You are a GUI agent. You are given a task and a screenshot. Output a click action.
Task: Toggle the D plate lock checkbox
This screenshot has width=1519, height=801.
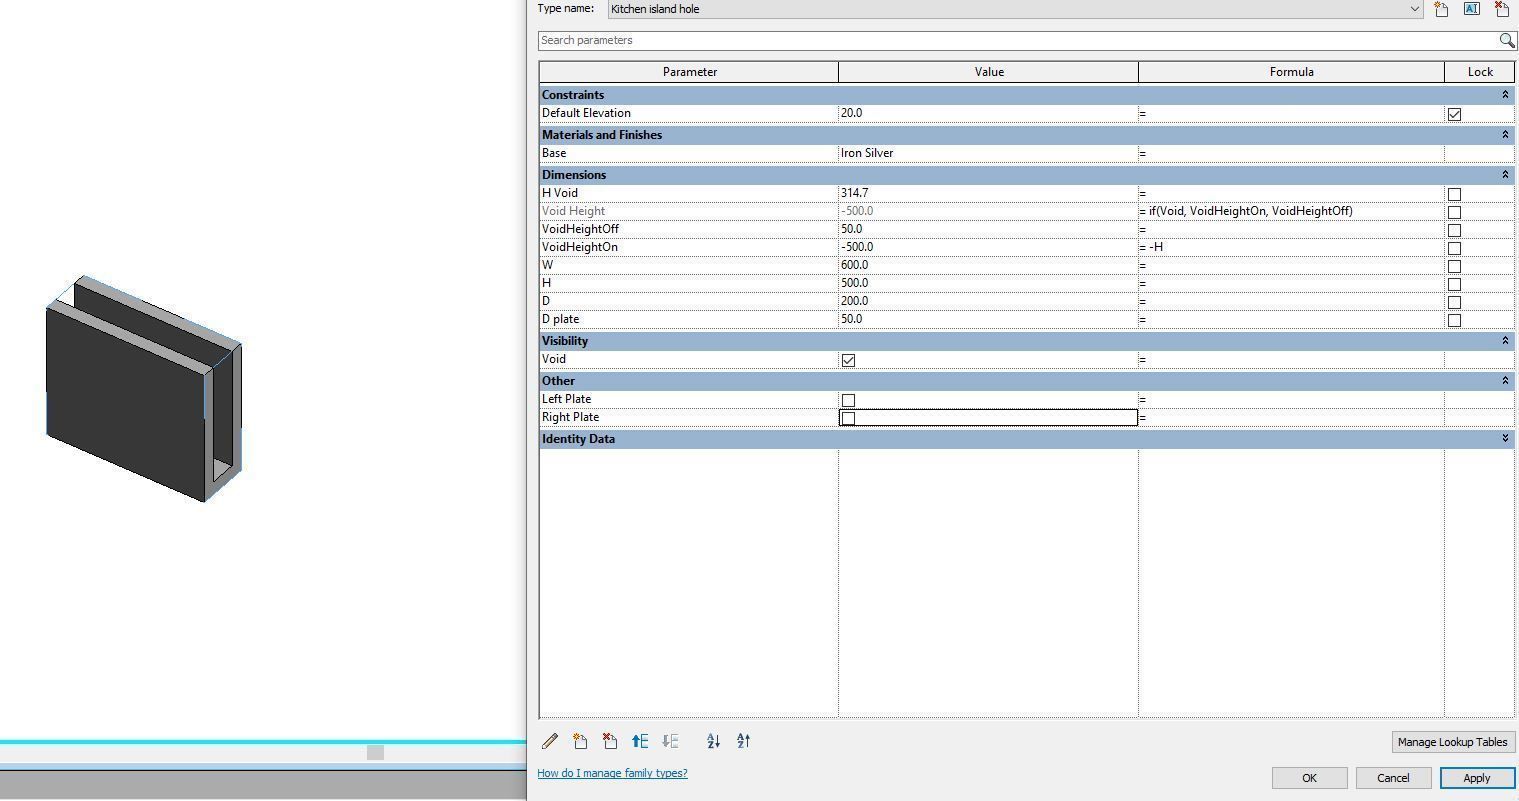pyautogui.click(x=1454, y=320)
